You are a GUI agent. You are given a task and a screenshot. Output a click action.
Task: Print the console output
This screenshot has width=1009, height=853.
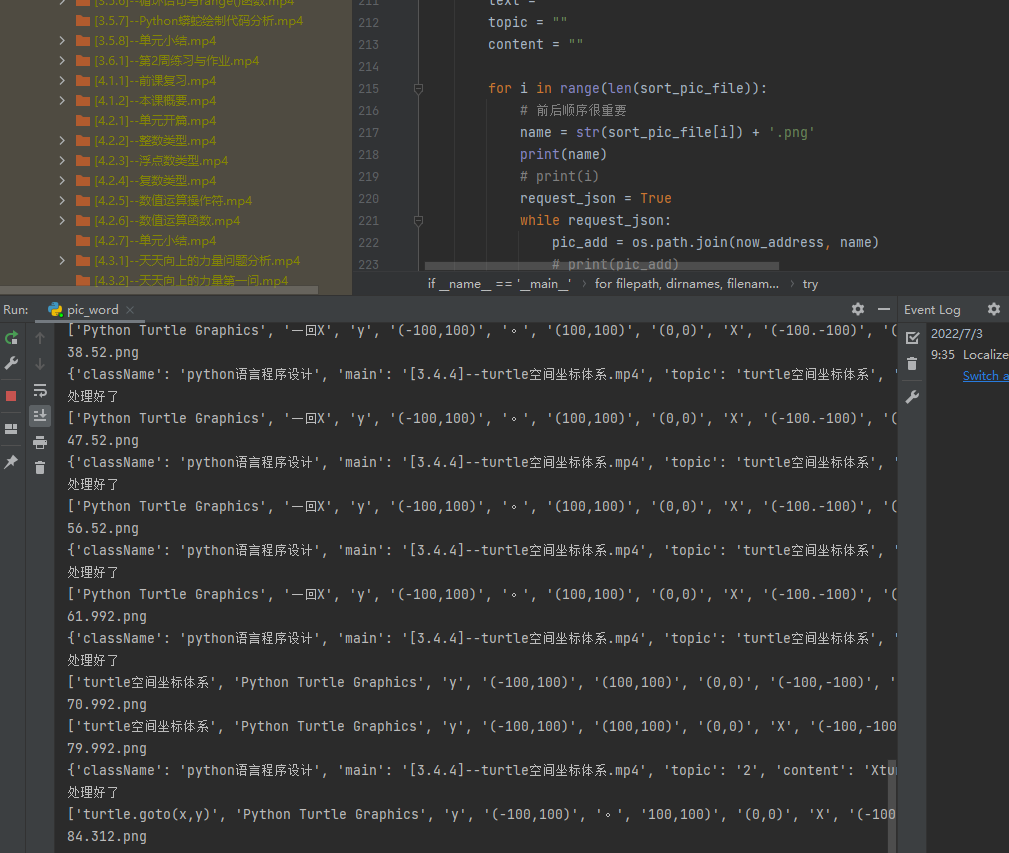[x=40, y=442]
